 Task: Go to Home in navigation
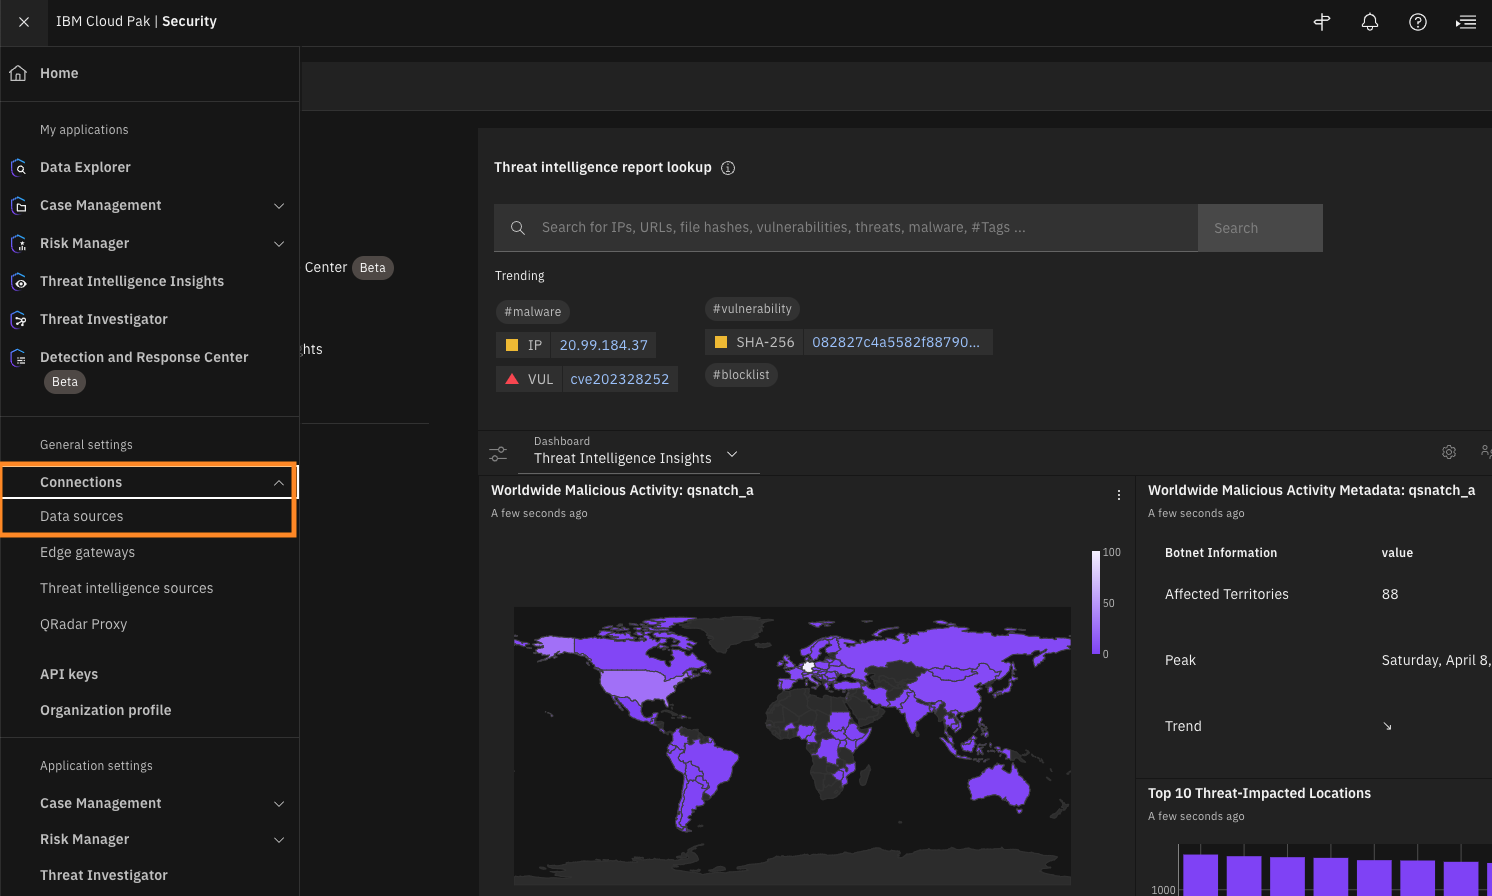[x=59, y=73]
